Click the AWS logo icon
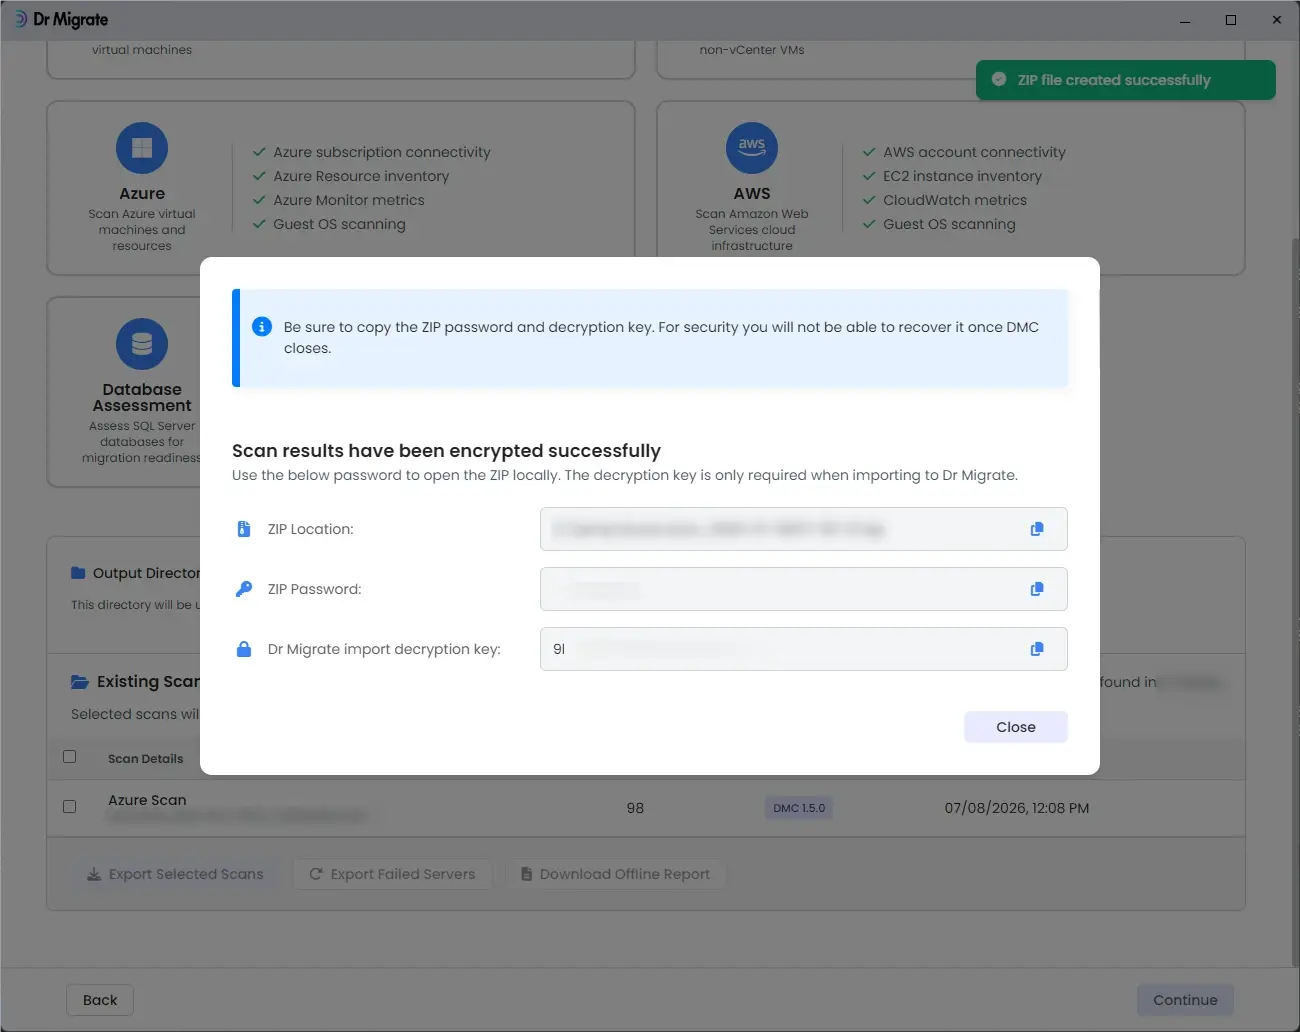1300x1032 pixels. click(x=752, y=148)
